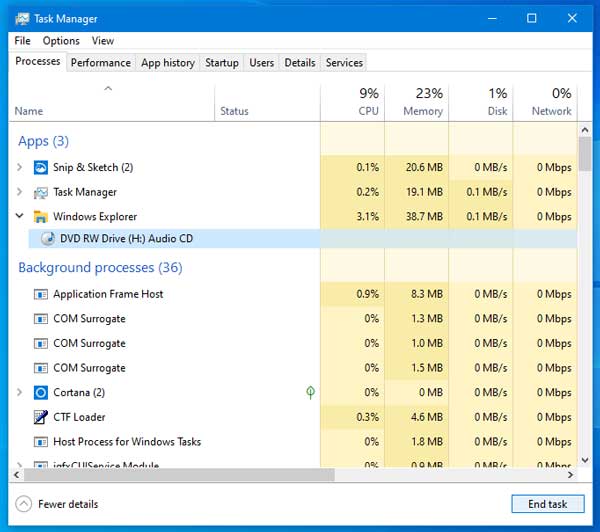Image resolution: width=600 pixels, height=532 pixels.
Task: Click the 8.3 MB memory value
Action: pos(427,294)
